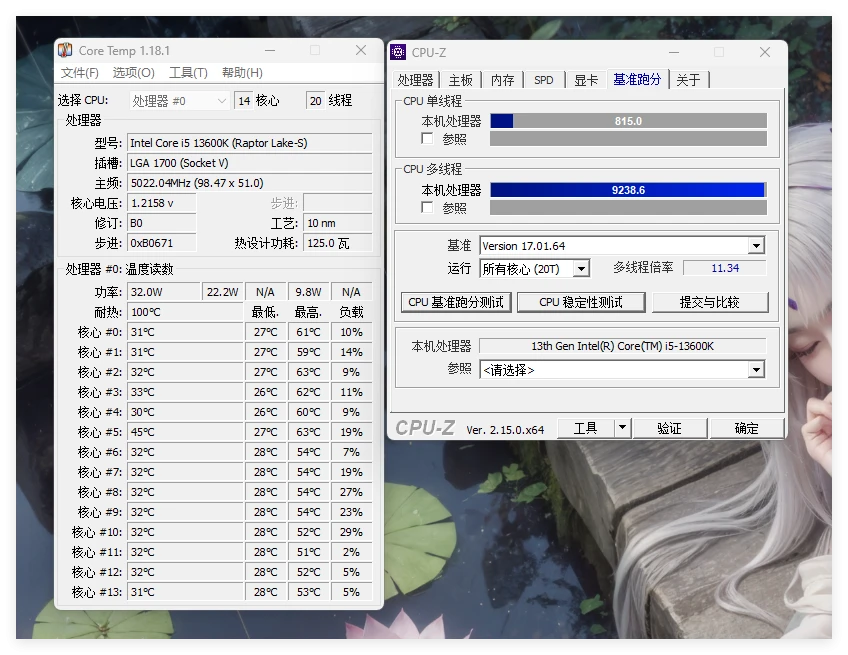Minimize the CPU-Z window
The height and width of the screenshot is (655, 848).
pos(673,53)
